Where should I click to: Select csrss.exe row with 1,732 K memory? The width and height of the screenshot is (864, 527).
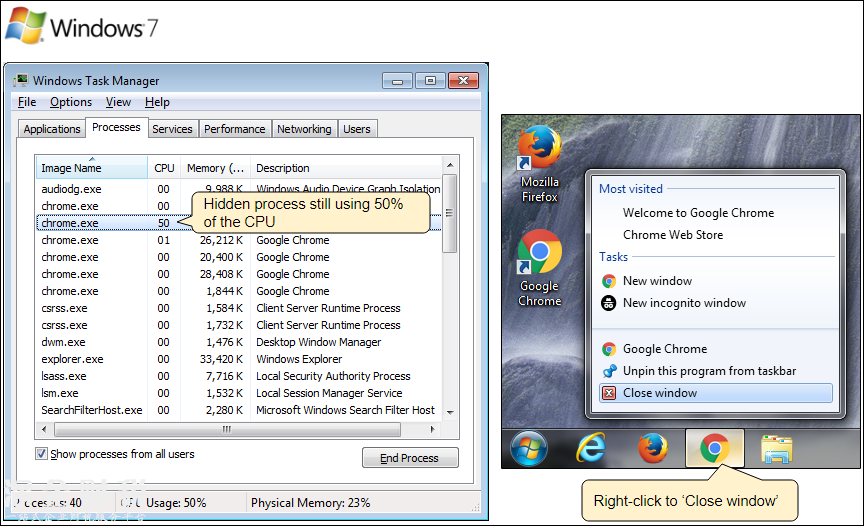point(239,325)
